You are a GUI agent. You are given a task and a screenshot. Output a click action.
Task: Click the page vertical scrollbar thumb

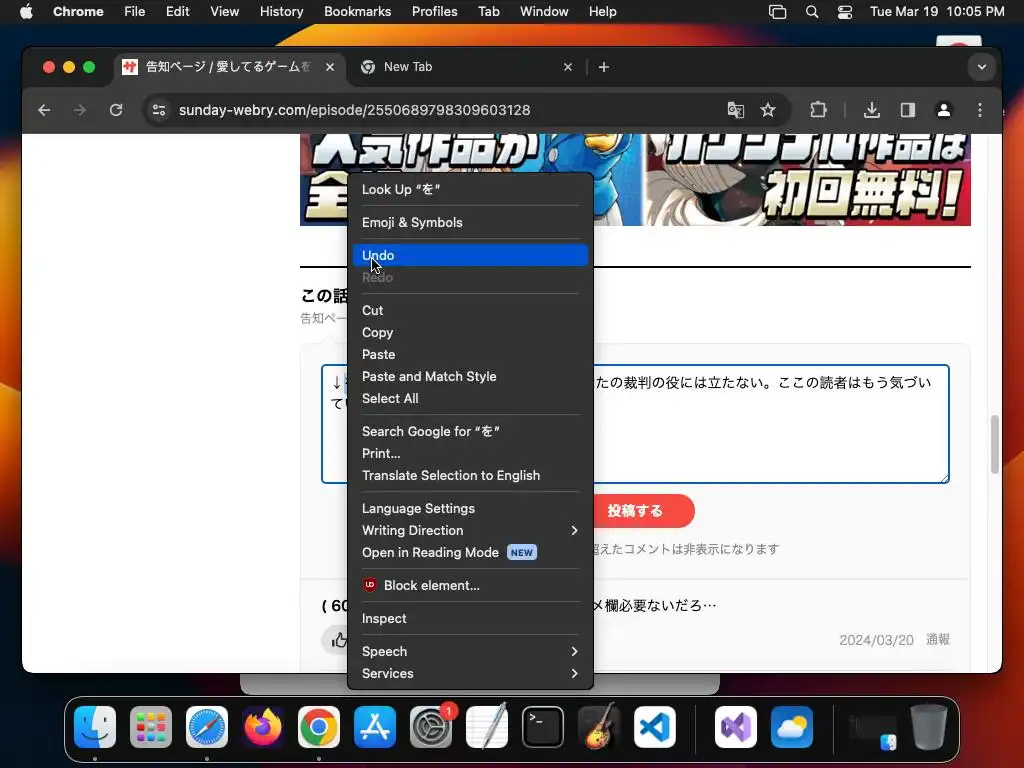point(995,444)
